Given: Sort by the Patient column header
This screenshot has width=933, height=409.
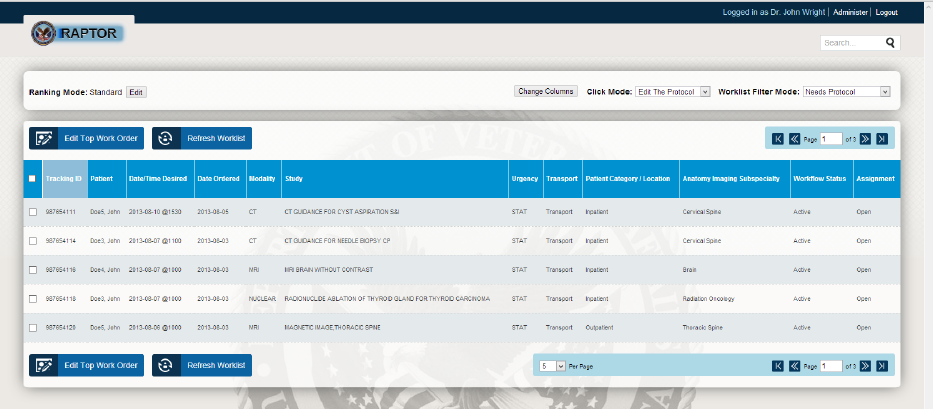Looking at the screenshot, I should [107, 179].
